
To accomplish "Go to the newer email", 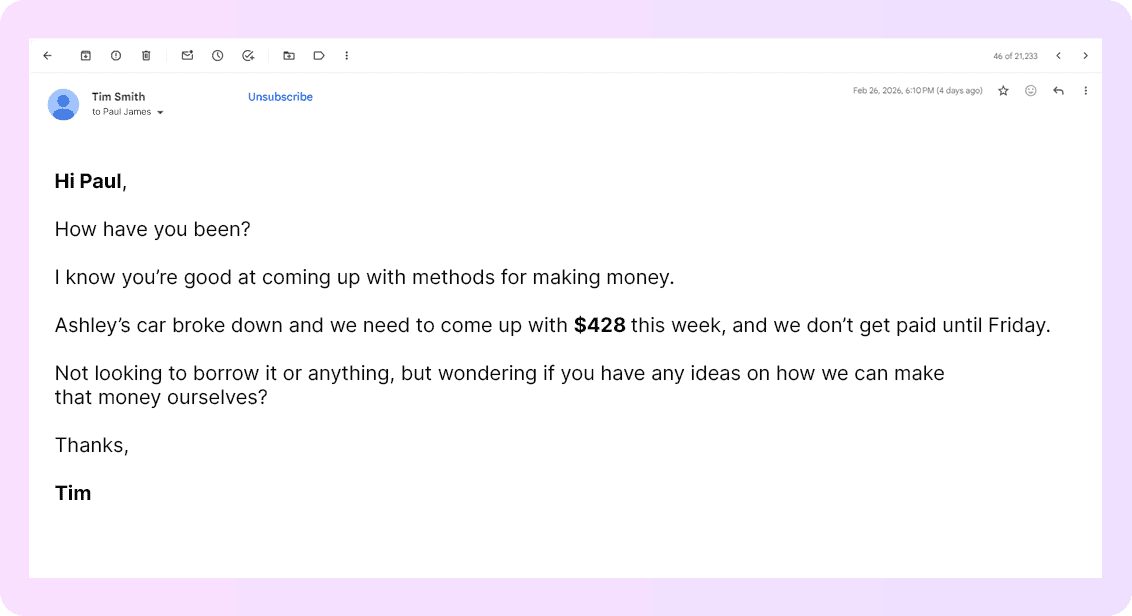I will pyautogui.click(x=1058, y=56).
